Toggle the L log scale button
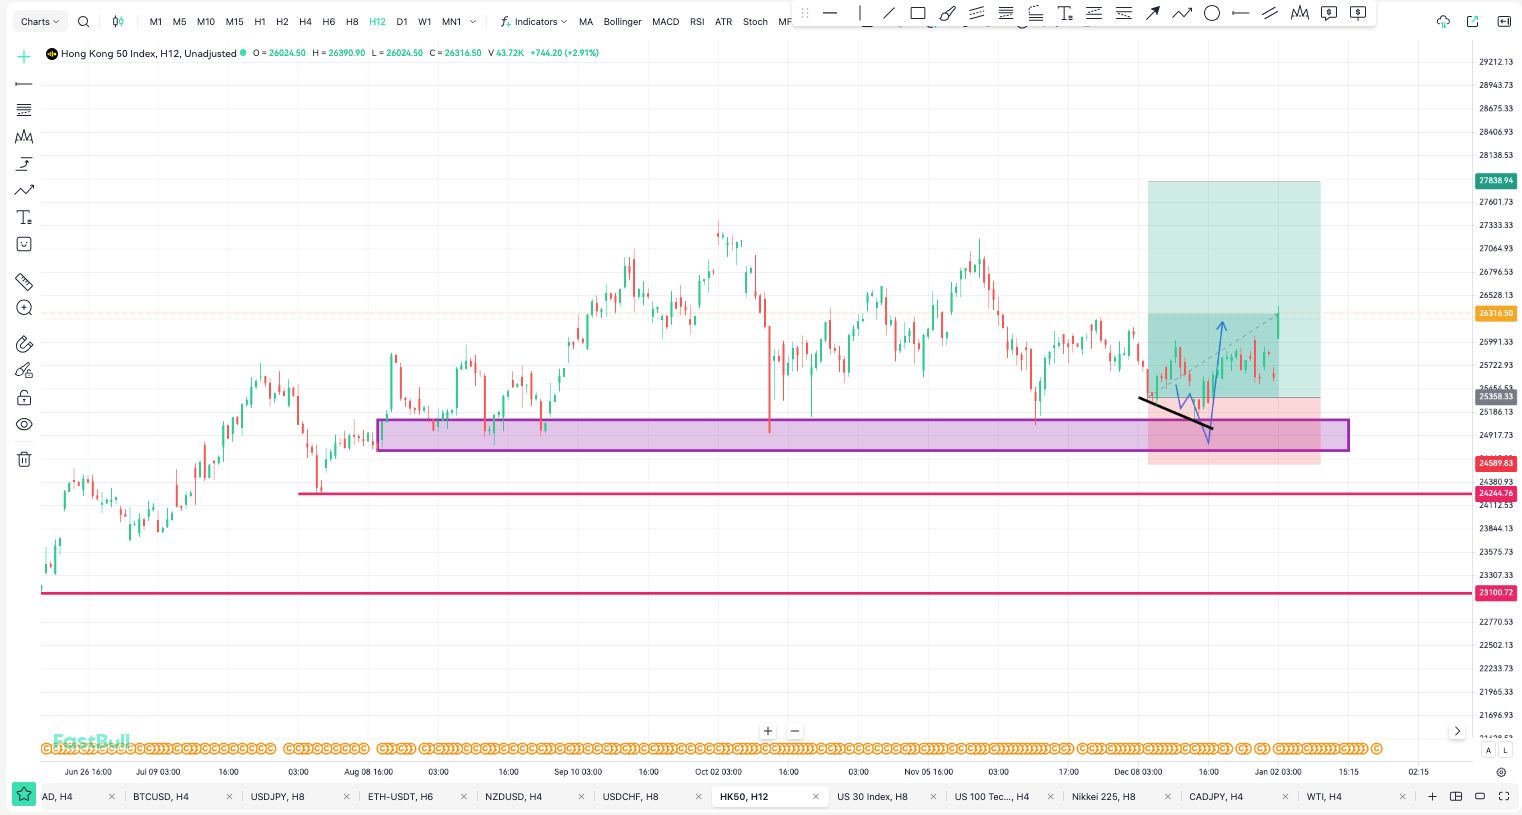Viewport: 1522px width, 815px height. (1505, 750)
